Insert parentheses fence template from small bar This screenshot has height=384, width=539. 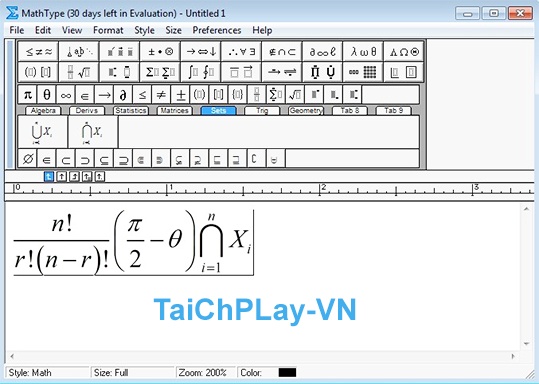coord(199,95)
